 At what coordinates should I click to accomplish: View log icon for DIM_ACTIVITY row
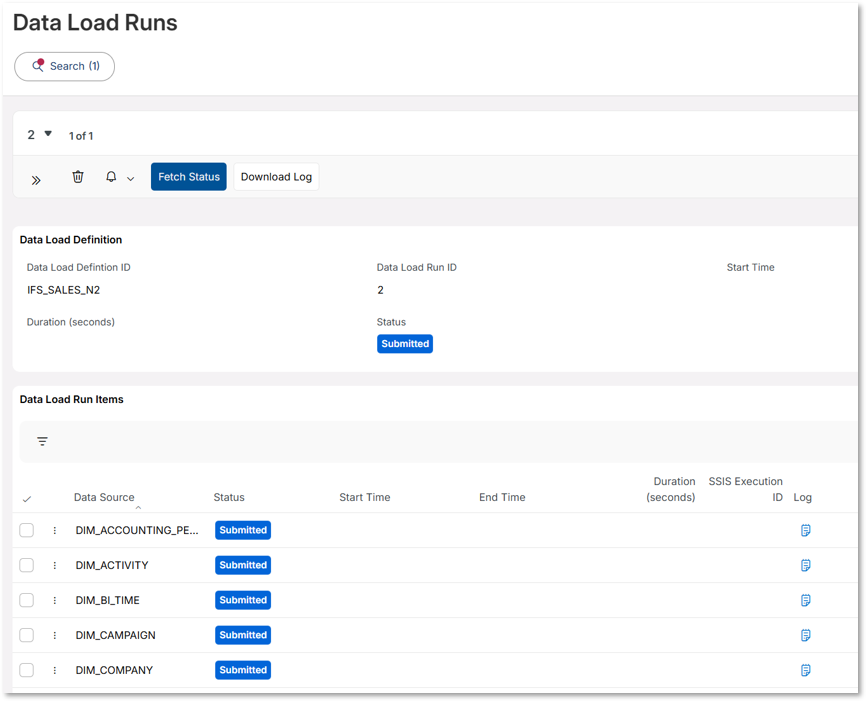(x=806, y=565)
